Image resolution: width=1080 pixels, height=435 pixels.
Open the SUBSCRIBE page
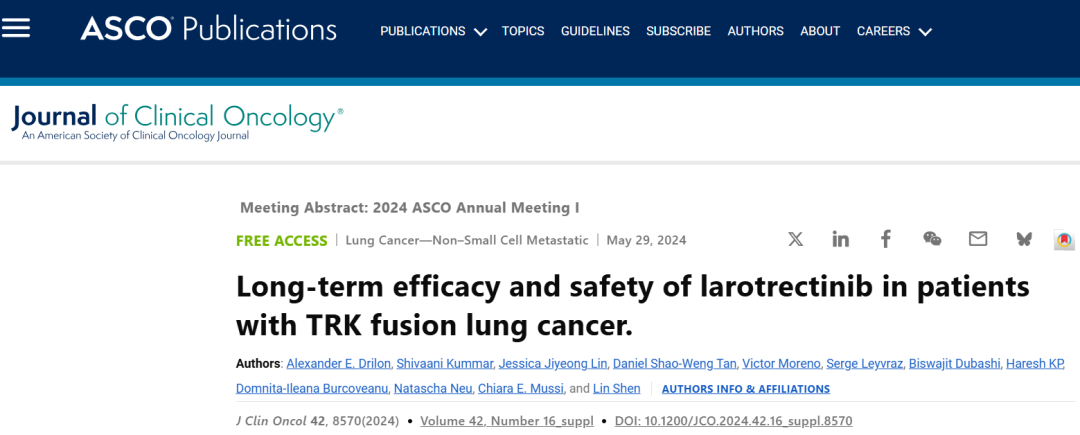pyautogui.click(x=678, y=31)
